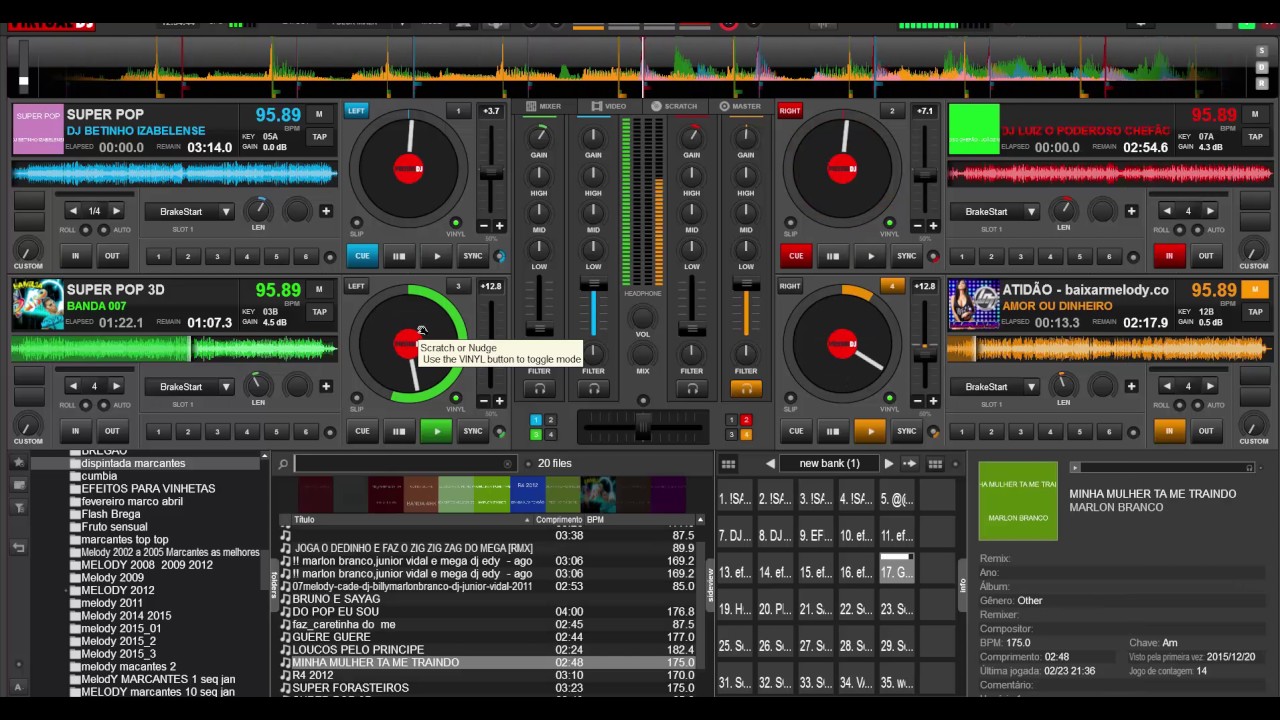Decrease loop length on deck 4
The height and width of the screenshot is (720, 1280).
pyautogui.click(x=1167, y=386)
